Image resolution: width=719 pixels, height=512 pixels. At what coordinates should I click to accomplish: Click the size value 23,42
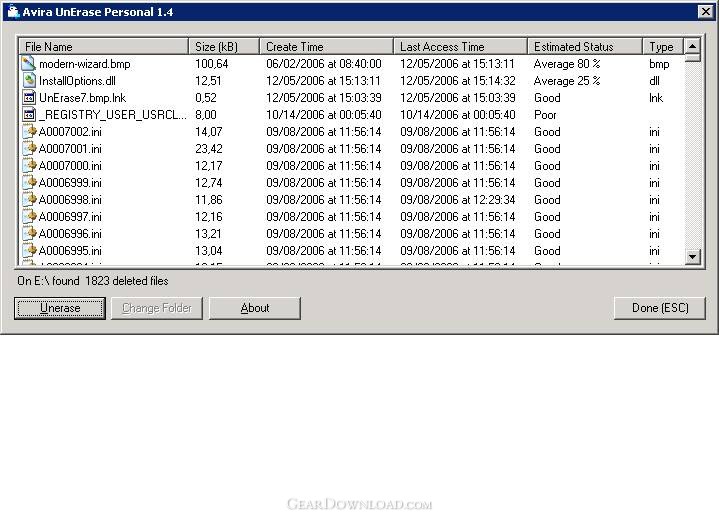click(x=209, y=149)
